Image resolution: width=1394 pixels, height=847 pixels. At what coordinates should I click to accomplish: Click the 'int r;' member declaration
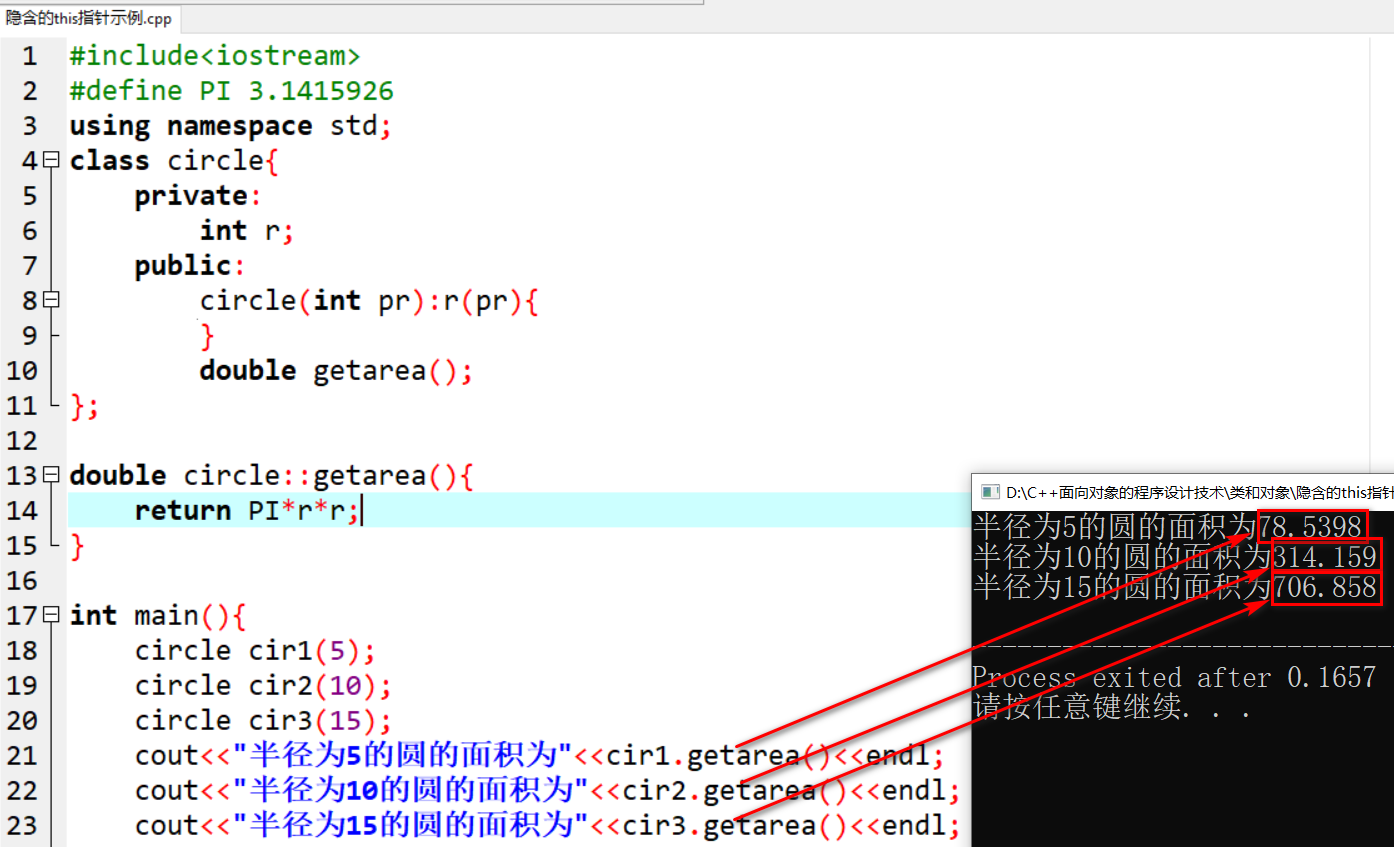(247, 231)
